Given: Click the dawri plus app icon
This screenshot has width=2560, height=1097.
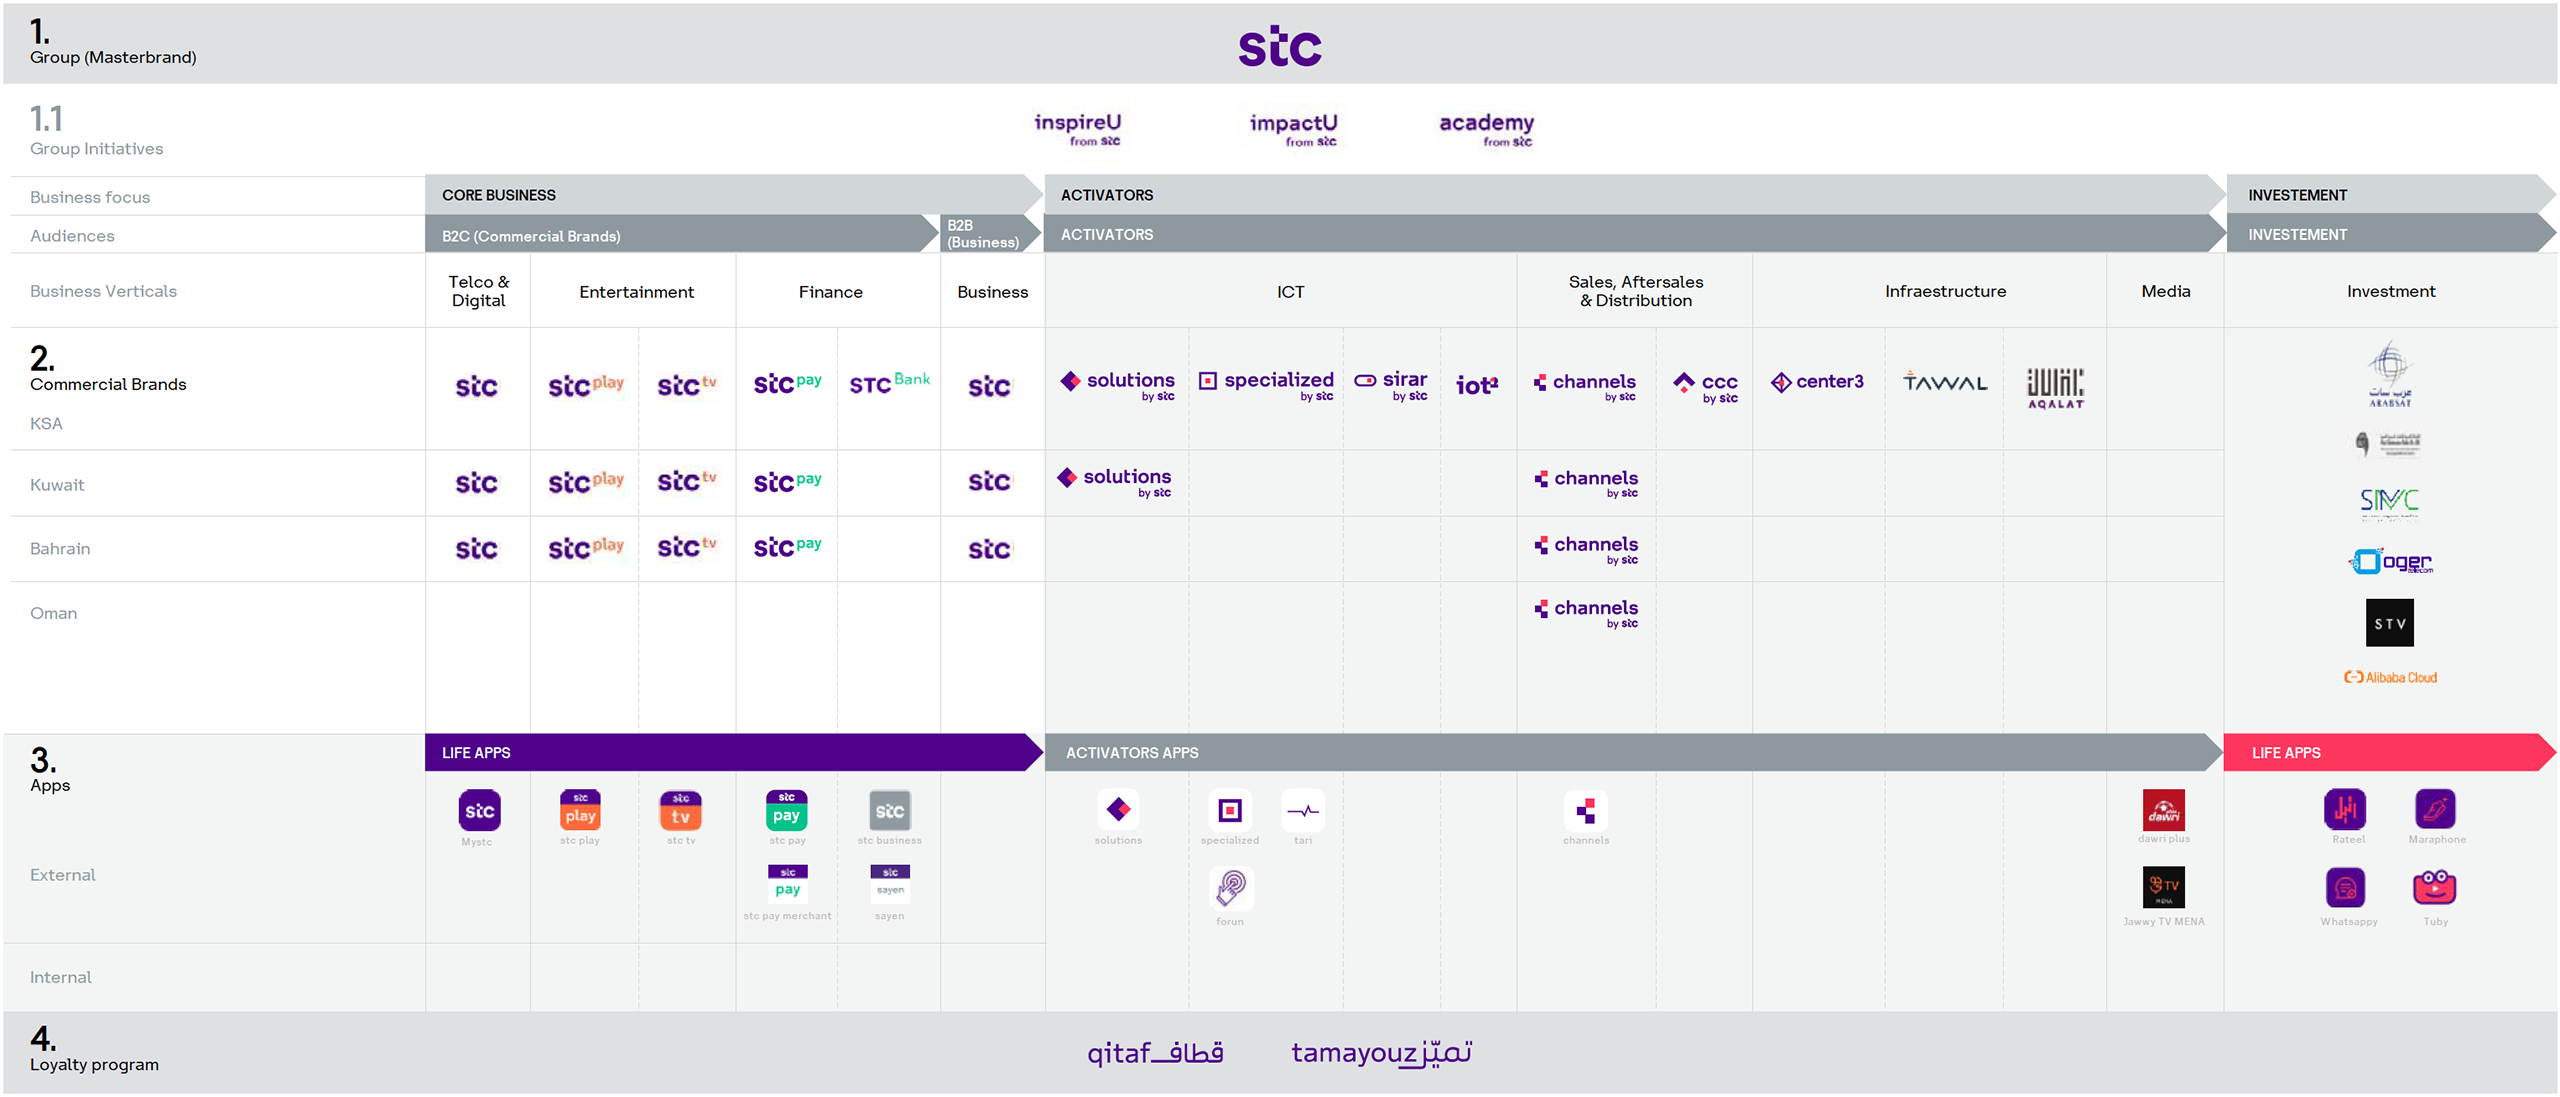Looking at the screenshot, I should [x=2164, y=812].
